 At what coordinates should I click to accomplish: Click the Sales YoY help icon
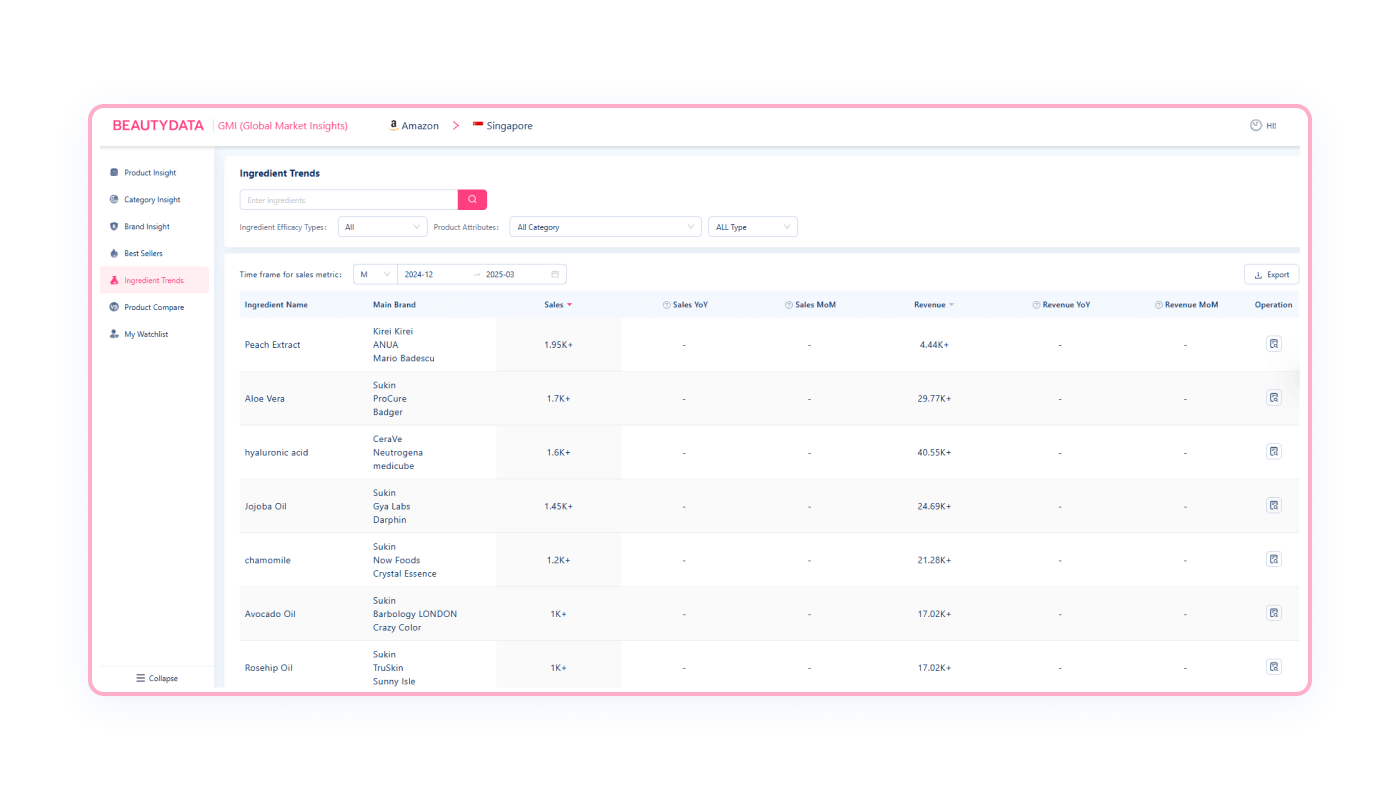[x=666, y=305]
